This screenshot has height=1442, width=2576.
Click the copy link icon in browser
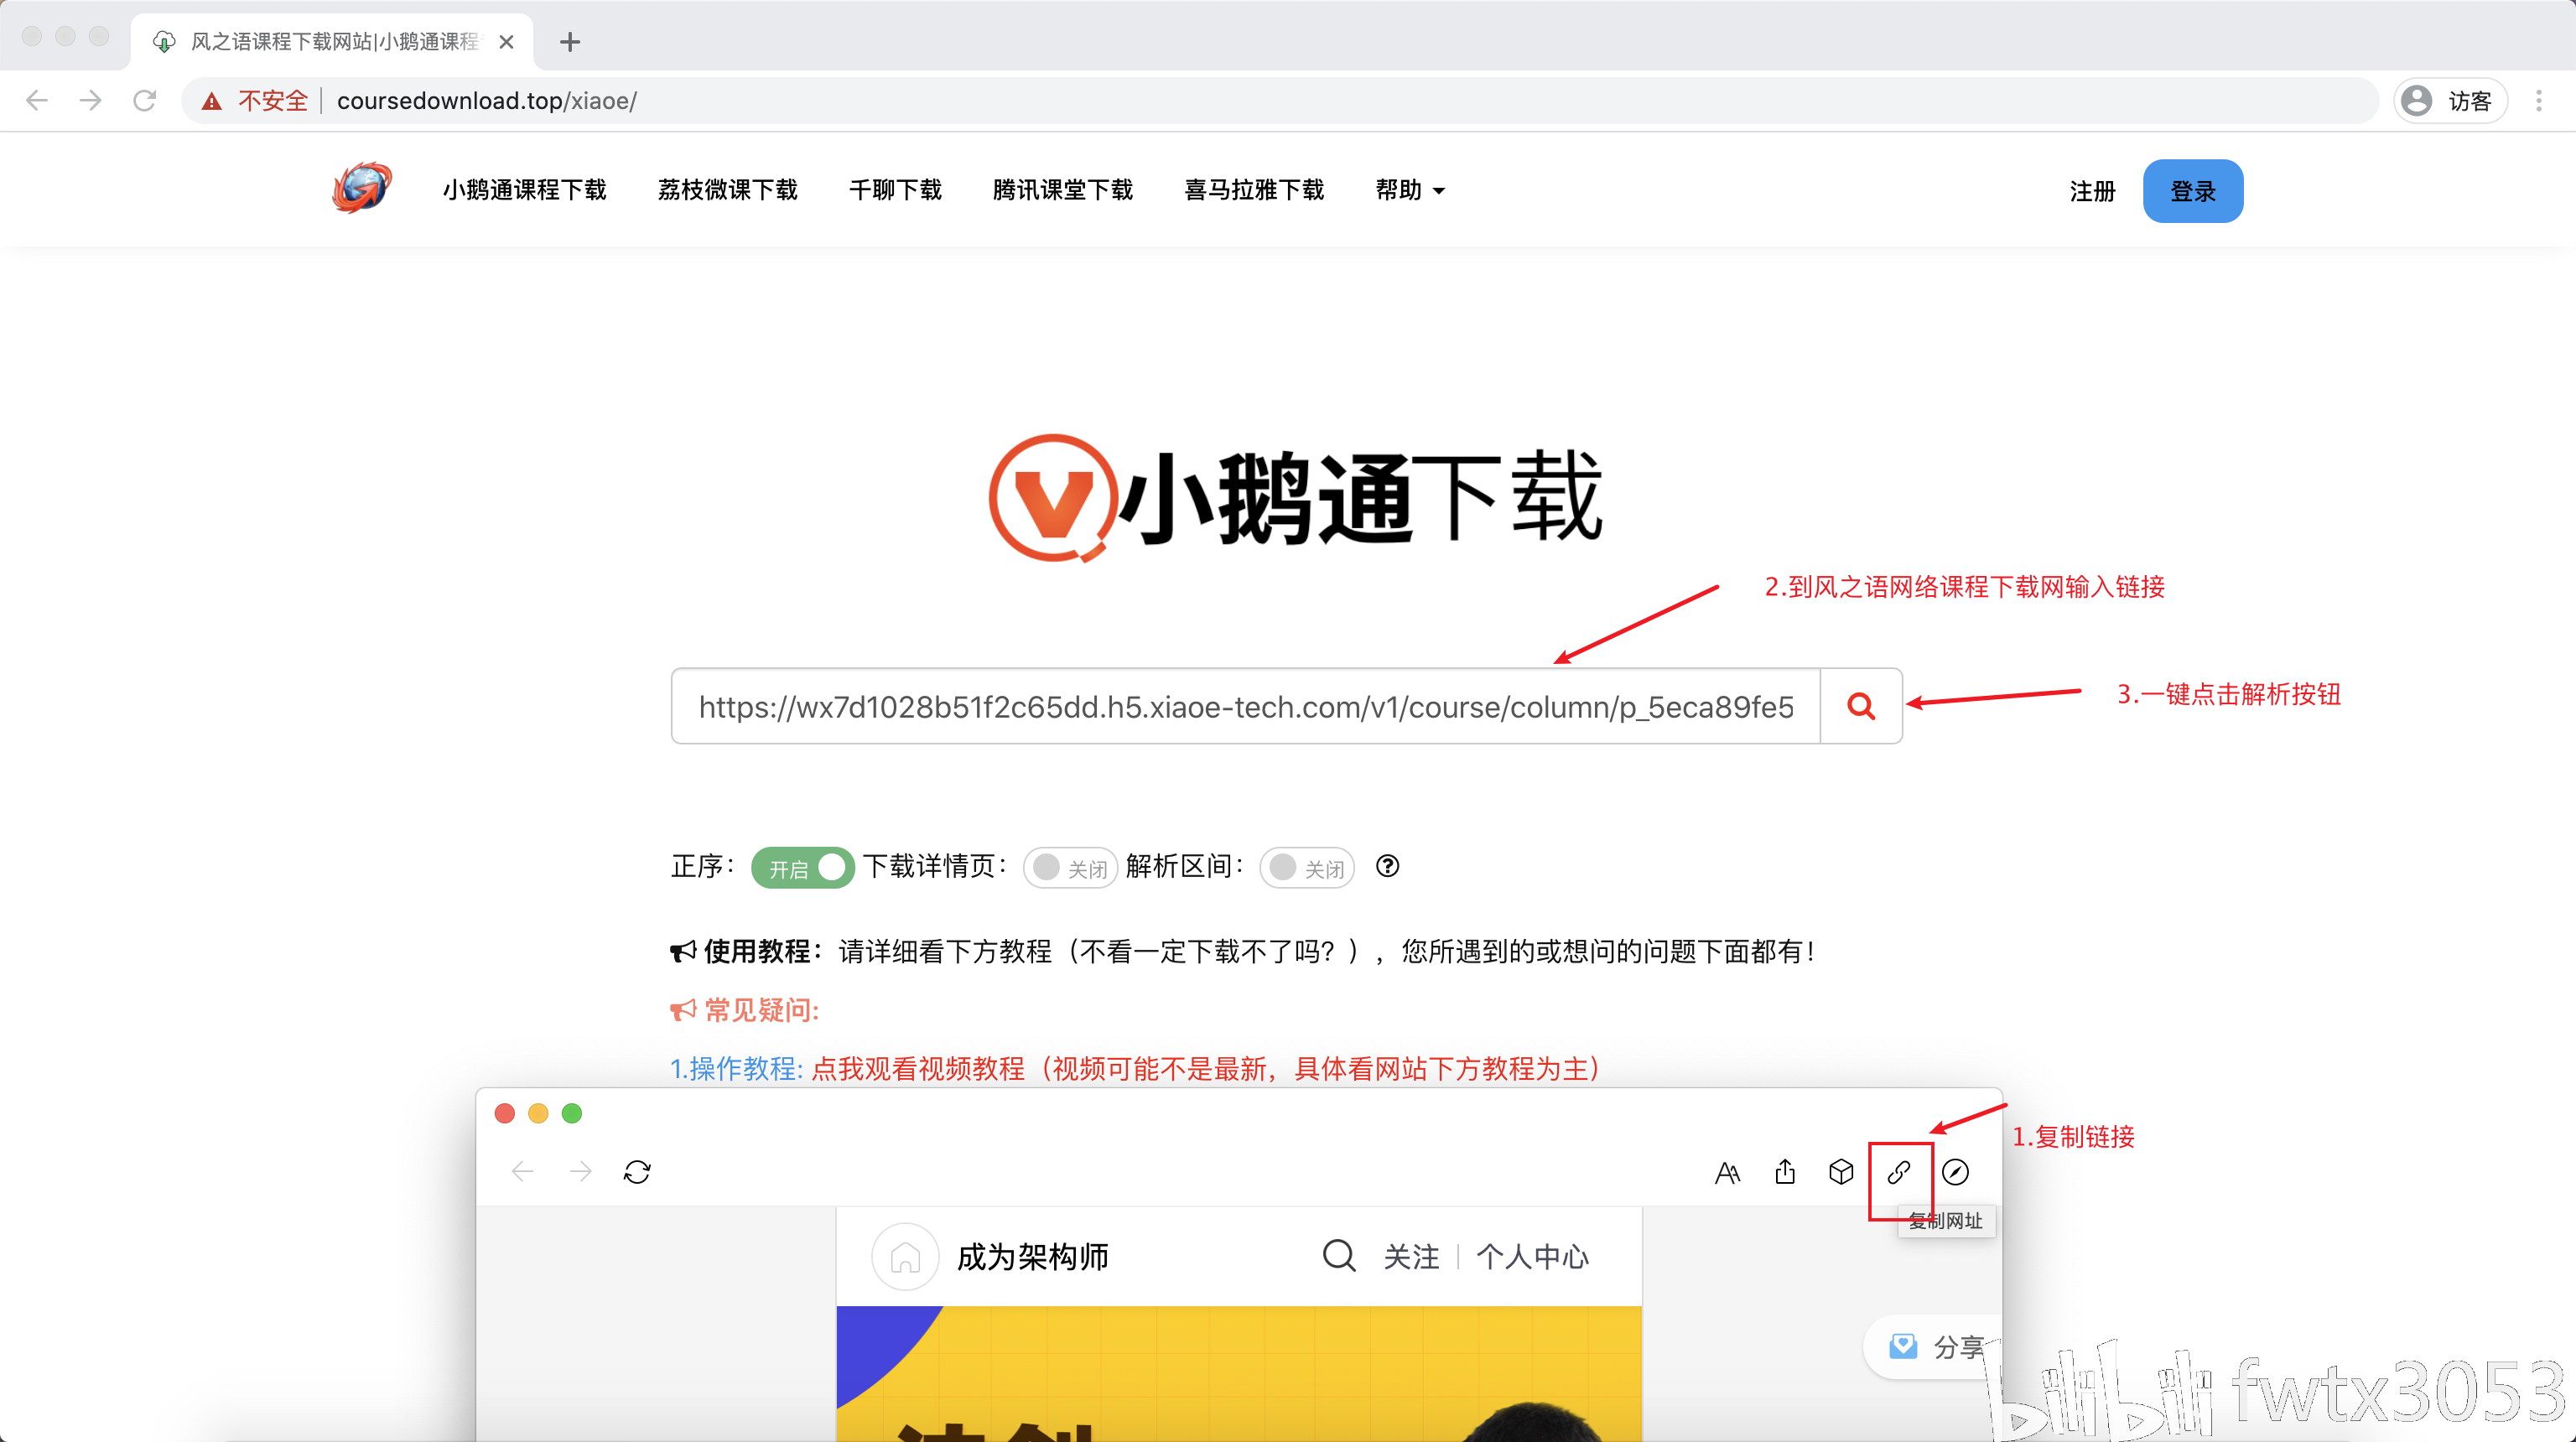(x=1897, y=1171)
